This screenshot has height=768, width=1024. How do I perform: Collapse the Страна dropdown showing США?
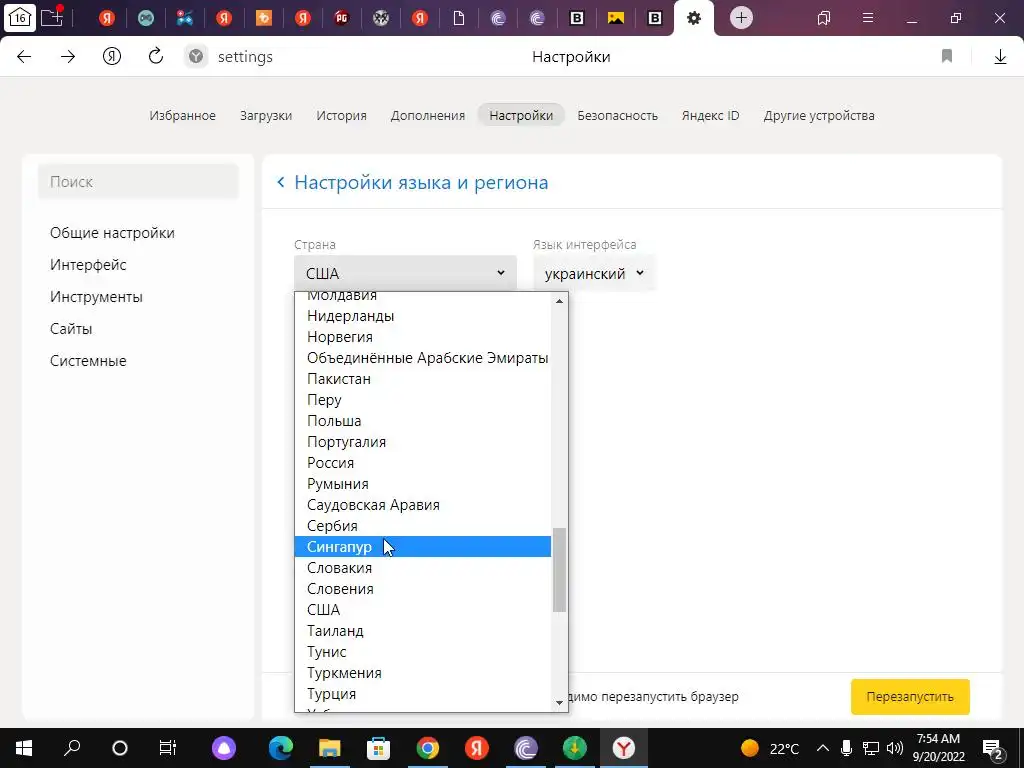(x=406, y=273)
